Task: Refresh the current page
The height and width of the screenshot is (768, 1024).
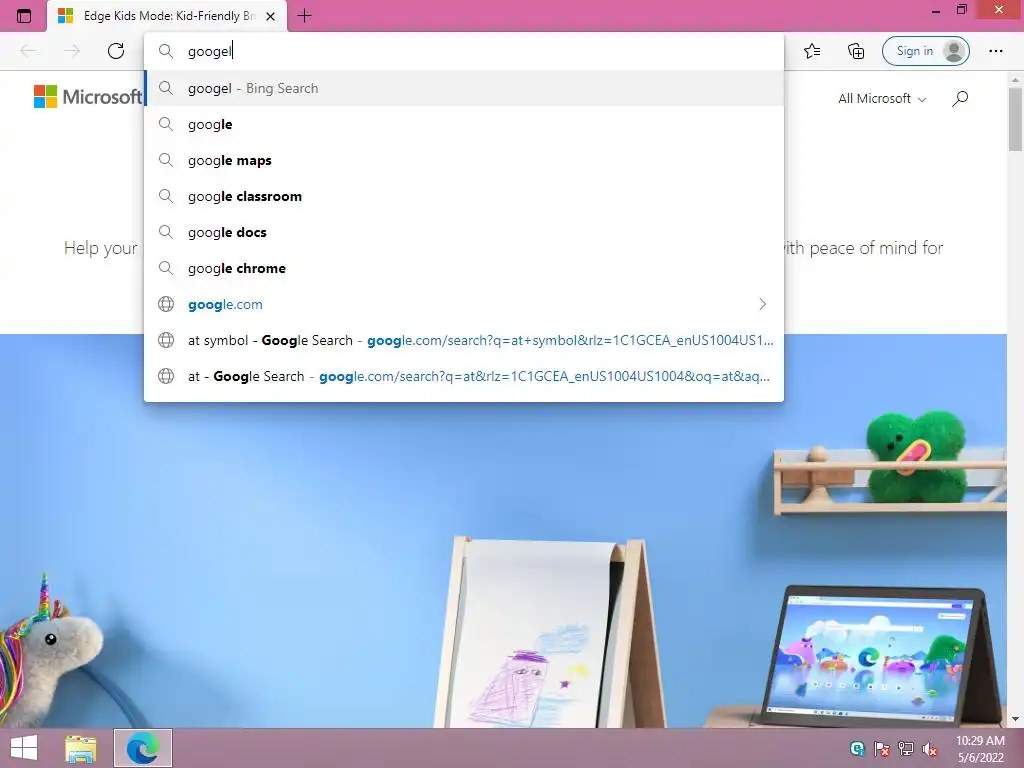Action: [116, 51]
